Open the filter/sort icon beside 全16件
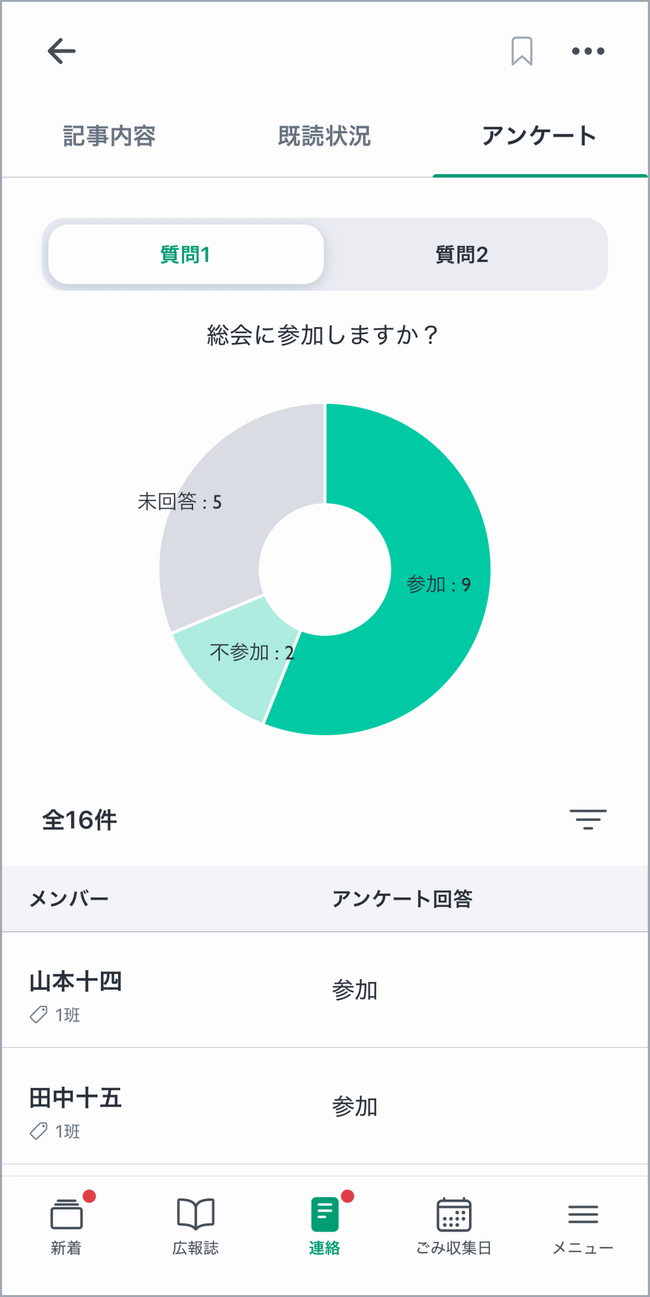Image resolution: width=650 pixels, height=1297 pixels. (x=588, y=820)
